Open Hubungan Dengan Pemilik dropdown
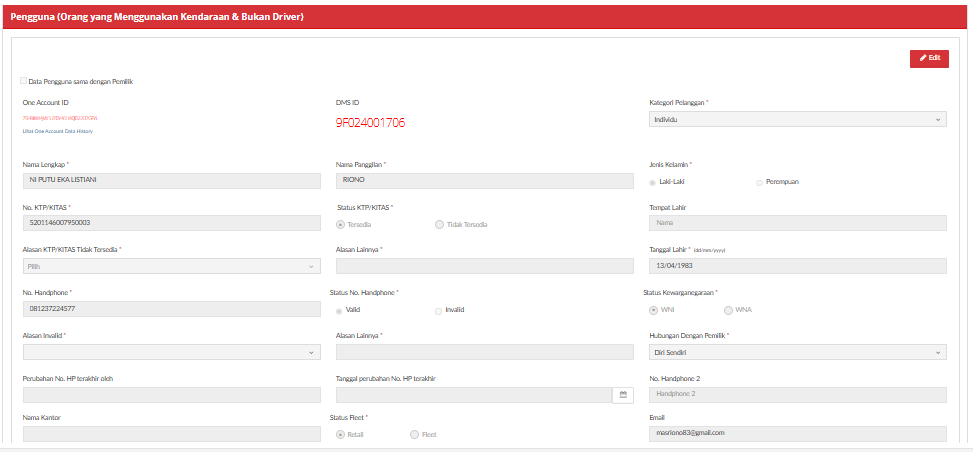Viewport: 973px width, 452px height. (x=797, y=352)
